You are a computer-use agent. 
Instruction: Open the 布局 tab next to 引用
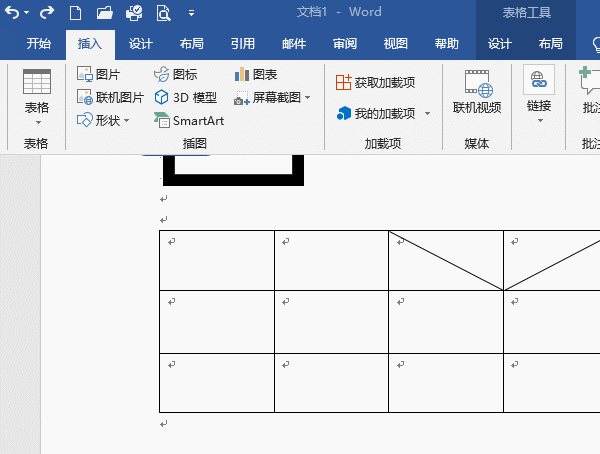click(x=192, y=44)
